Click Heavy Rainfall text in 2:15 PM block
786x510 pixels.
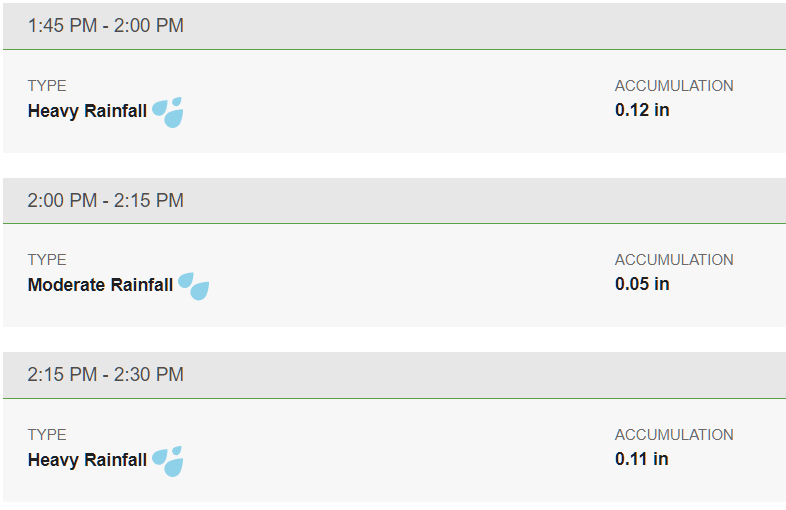[x=87, y=460]
